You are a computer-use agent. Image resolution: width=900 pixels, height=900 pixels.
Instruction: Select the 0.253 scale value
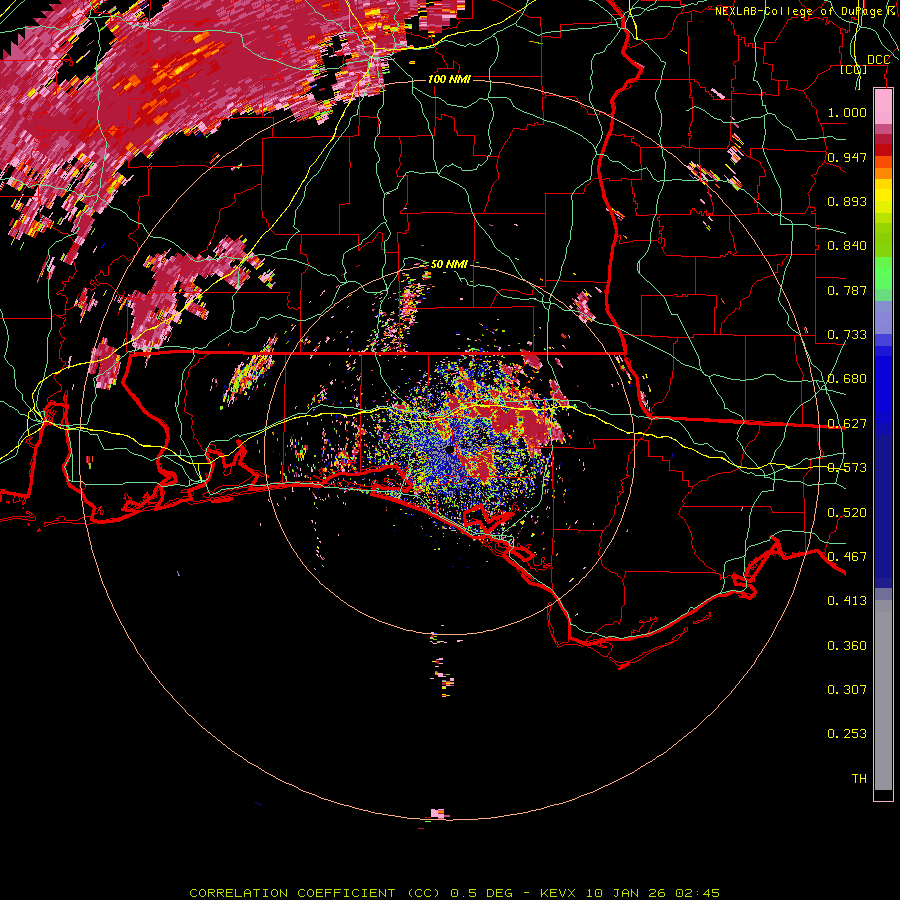coord(847,734)
